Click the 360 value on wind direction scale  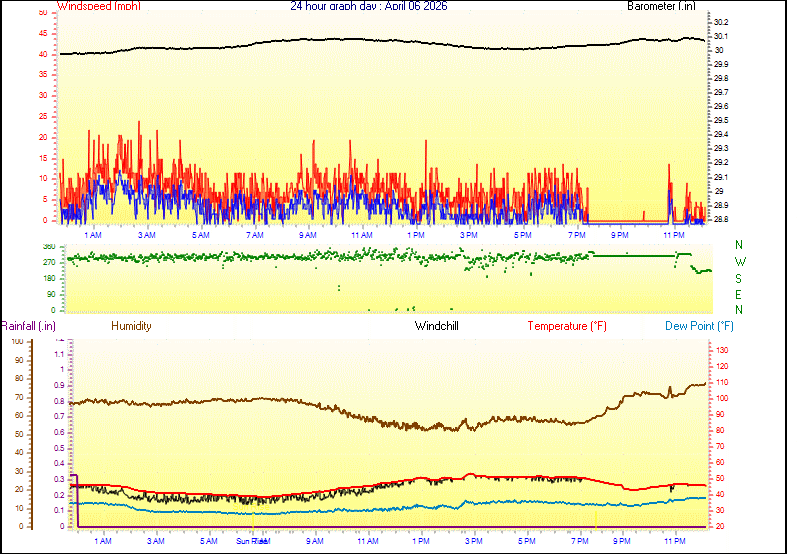coord(49,246)
